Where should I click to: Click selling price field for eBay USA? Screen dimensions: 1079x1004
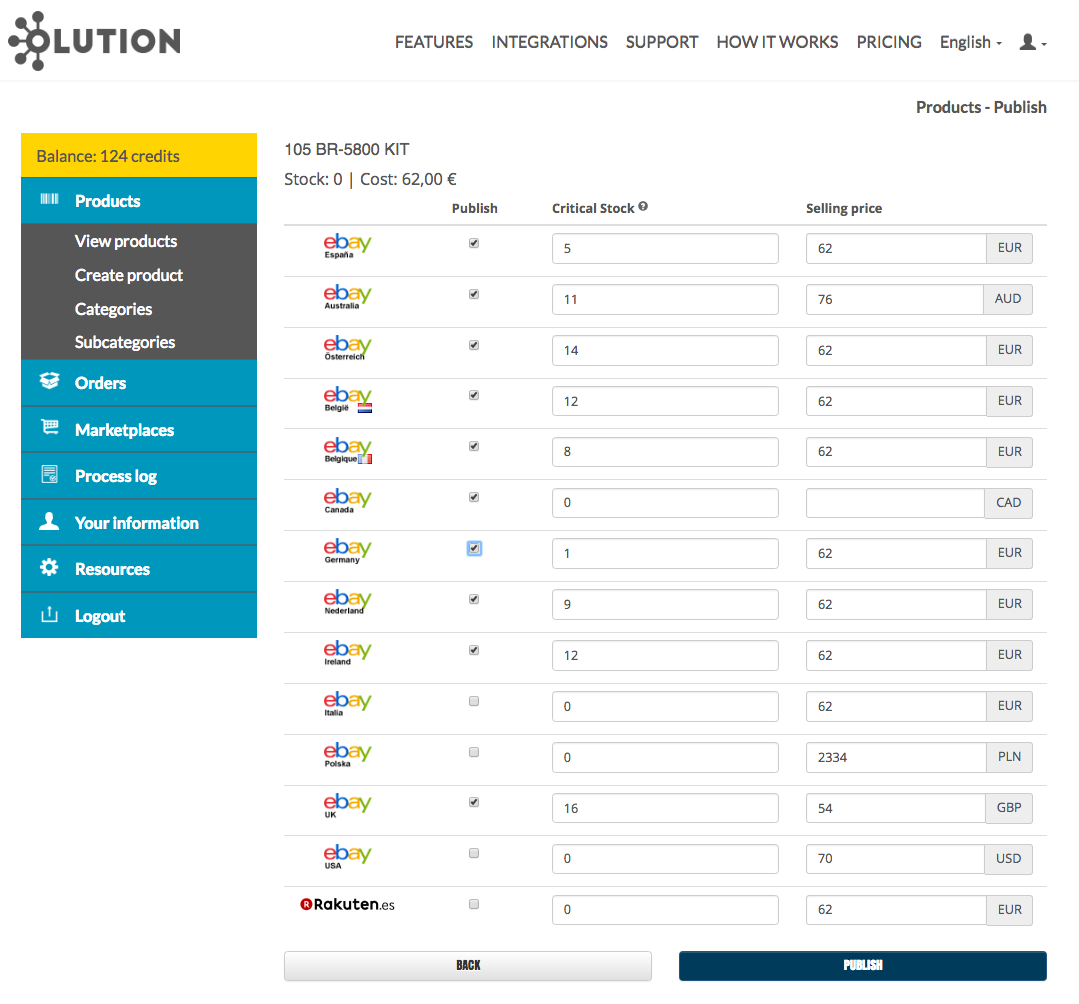[895, 859]
